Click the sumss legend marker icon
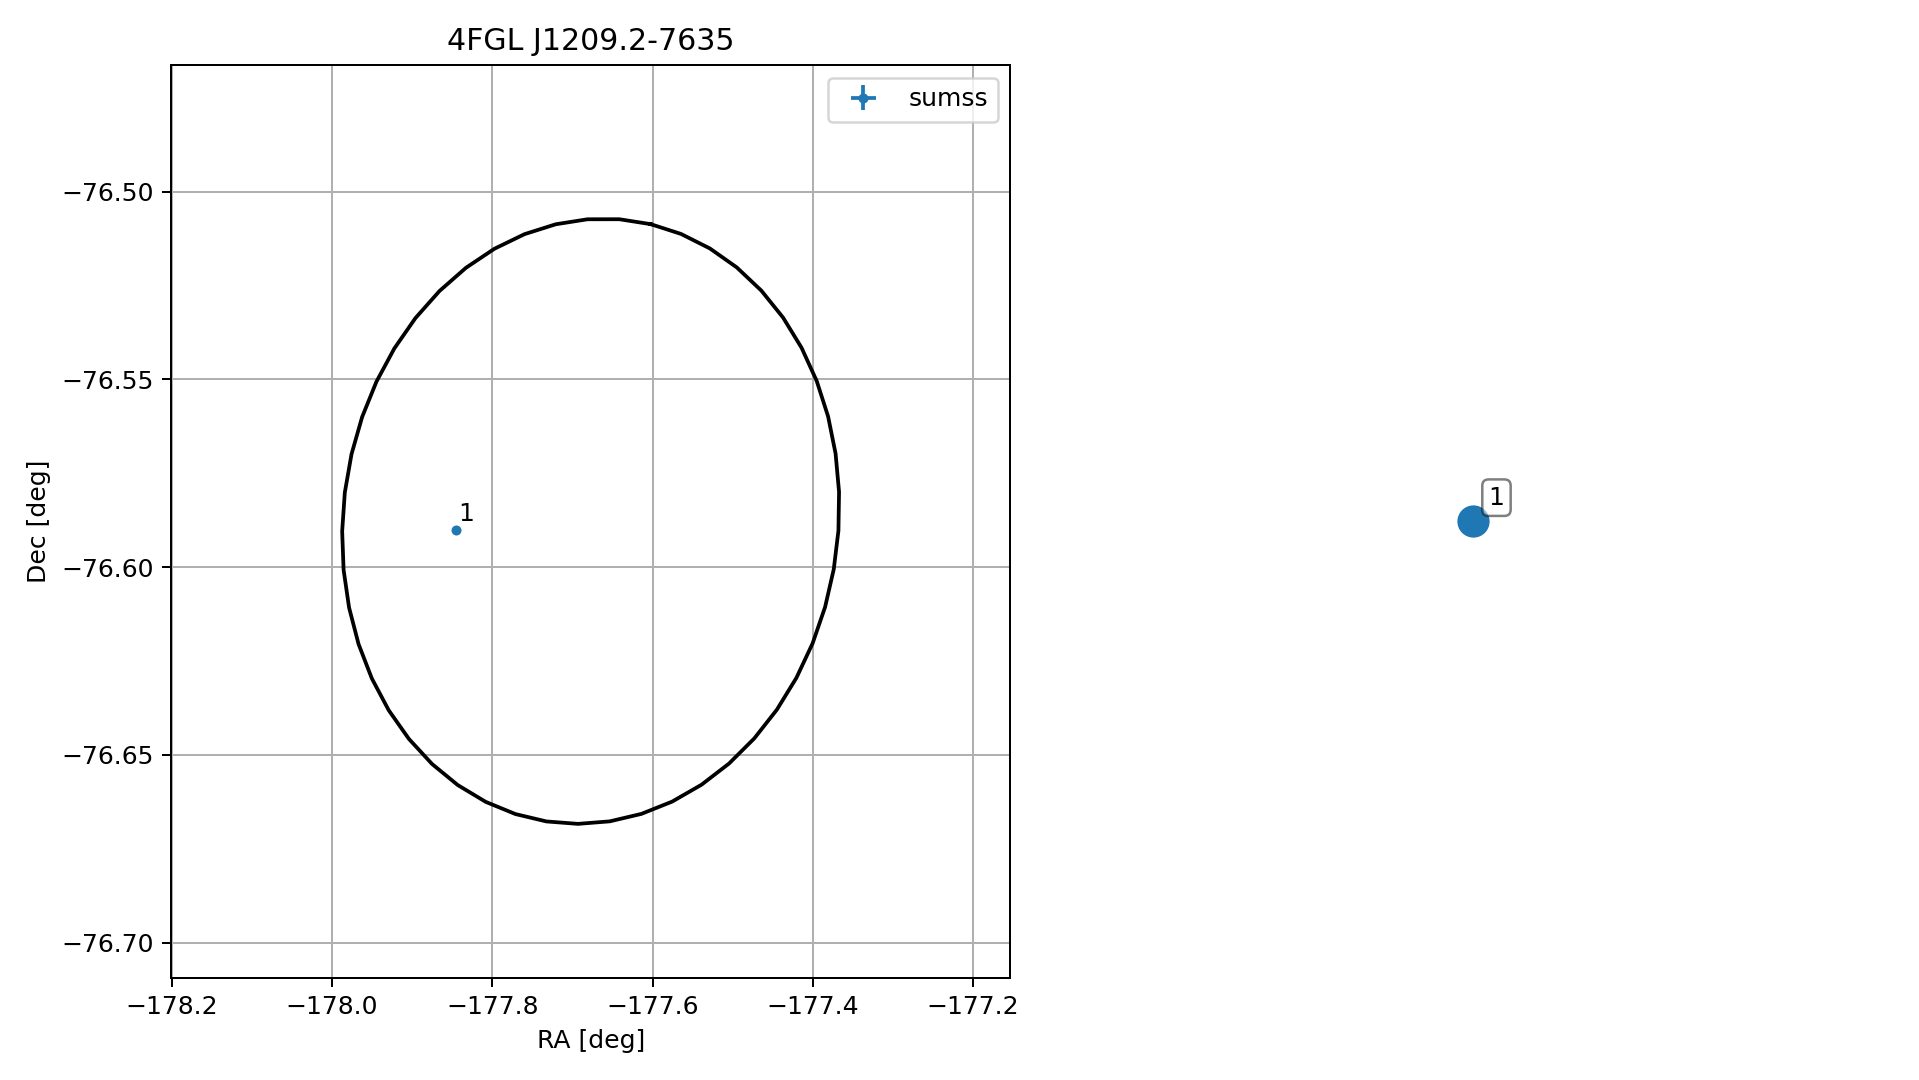This screenshot has height=1080, width=1919. (863, 98)
